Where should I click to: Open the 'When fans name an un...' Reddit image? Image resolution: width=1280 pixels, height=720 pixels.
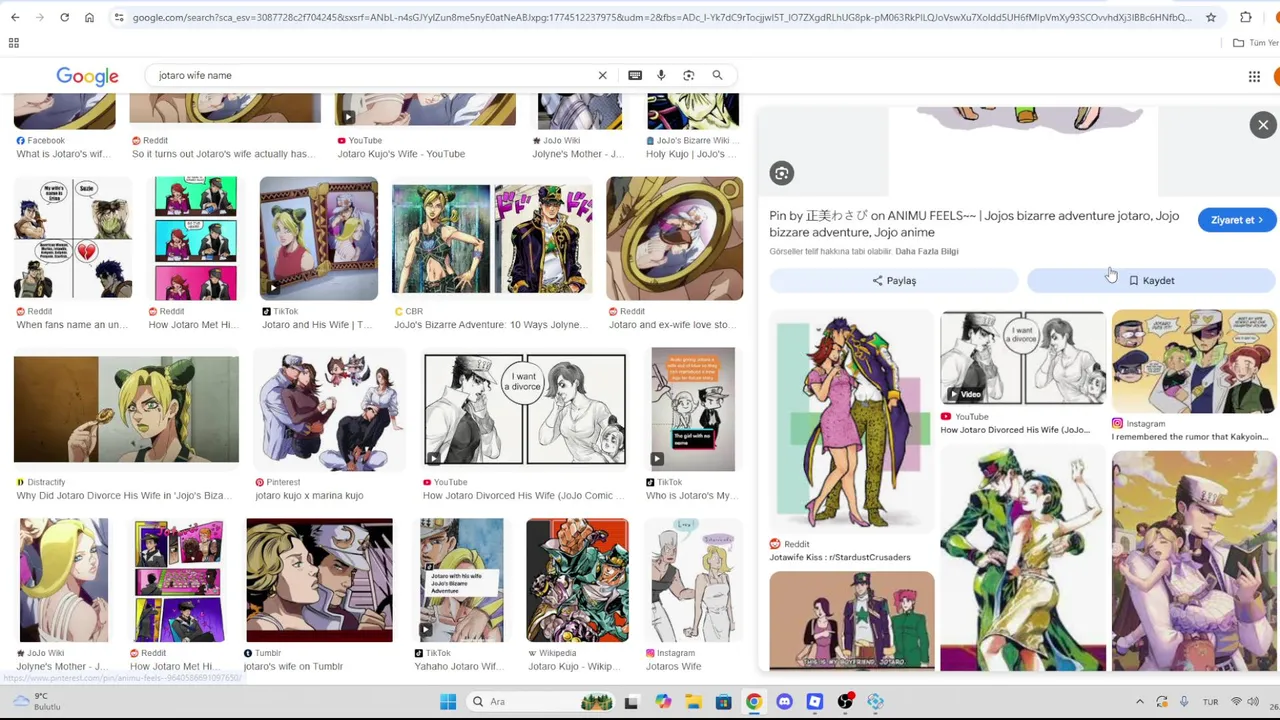pos(73,238)
